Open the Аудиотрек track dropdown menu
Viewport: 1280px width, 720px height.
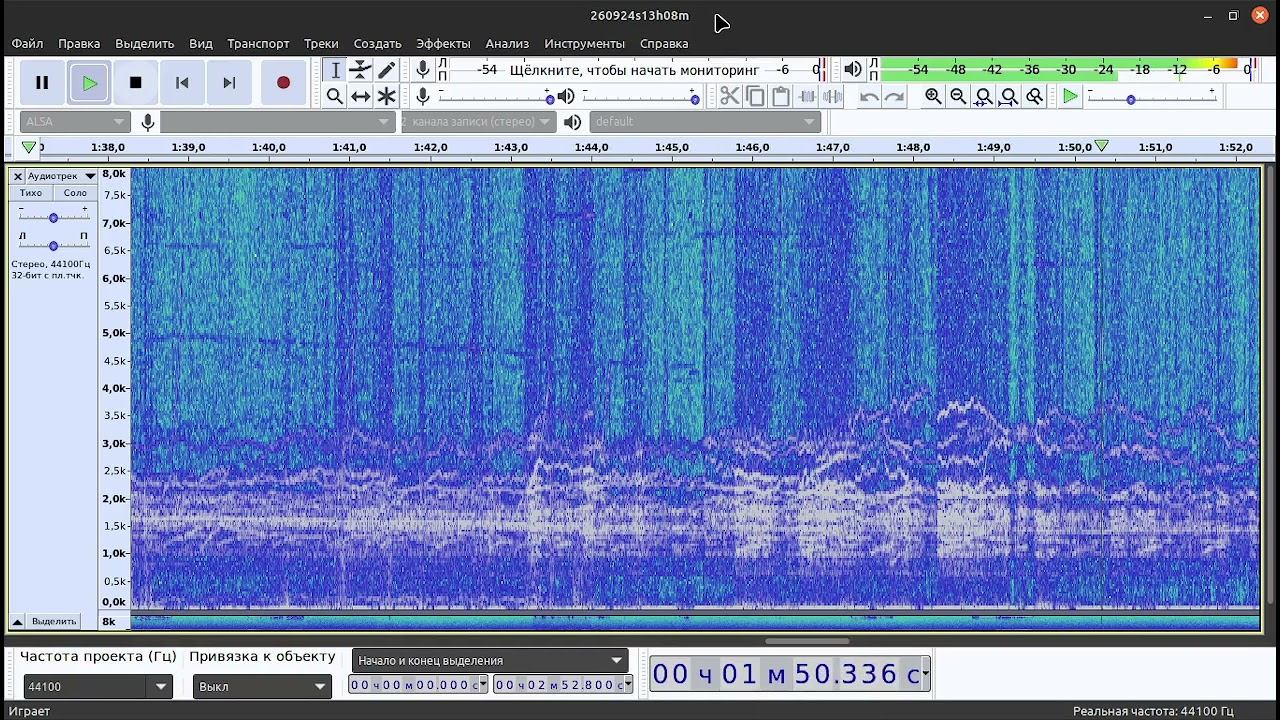[90, 176]
